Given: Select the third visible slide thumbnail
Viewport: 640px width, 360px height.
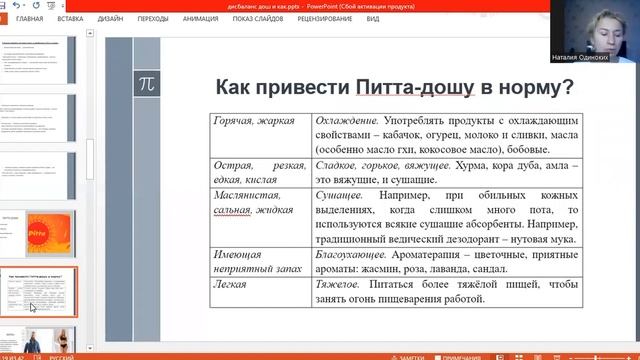Looking at the screenshot, I should (x=38, y=176).
